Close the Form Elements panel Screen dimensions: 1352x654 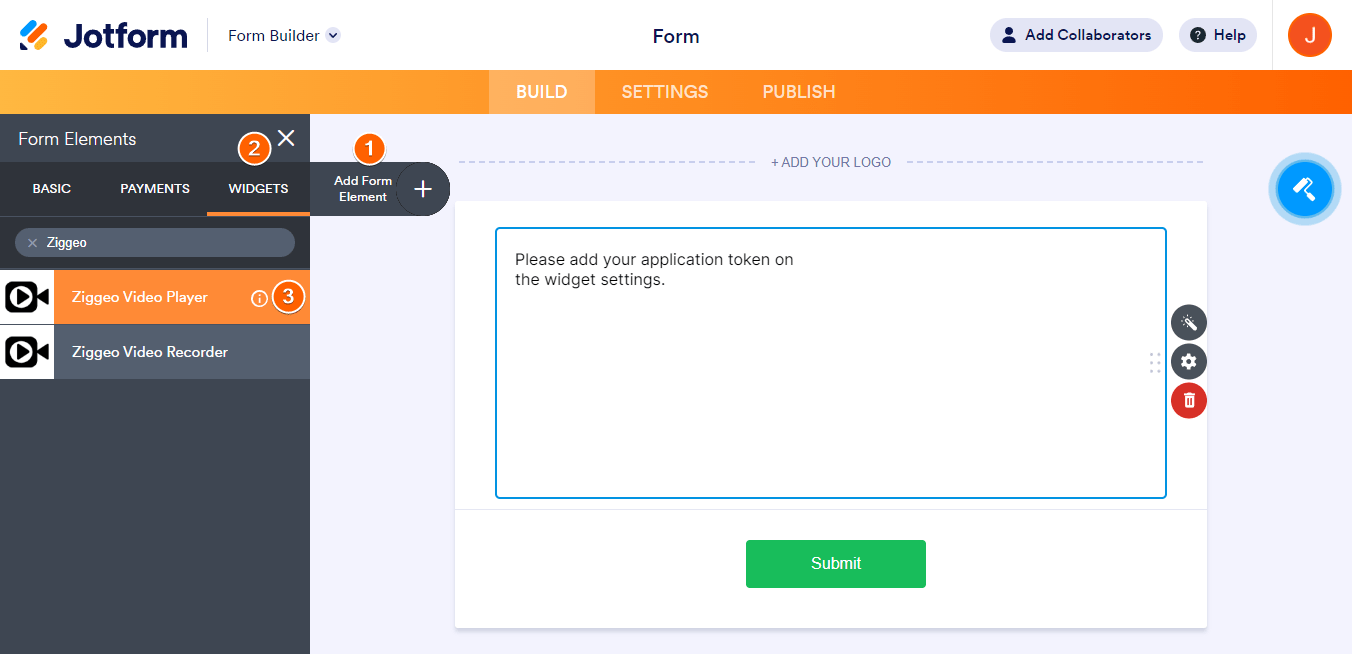coord(286,138)
